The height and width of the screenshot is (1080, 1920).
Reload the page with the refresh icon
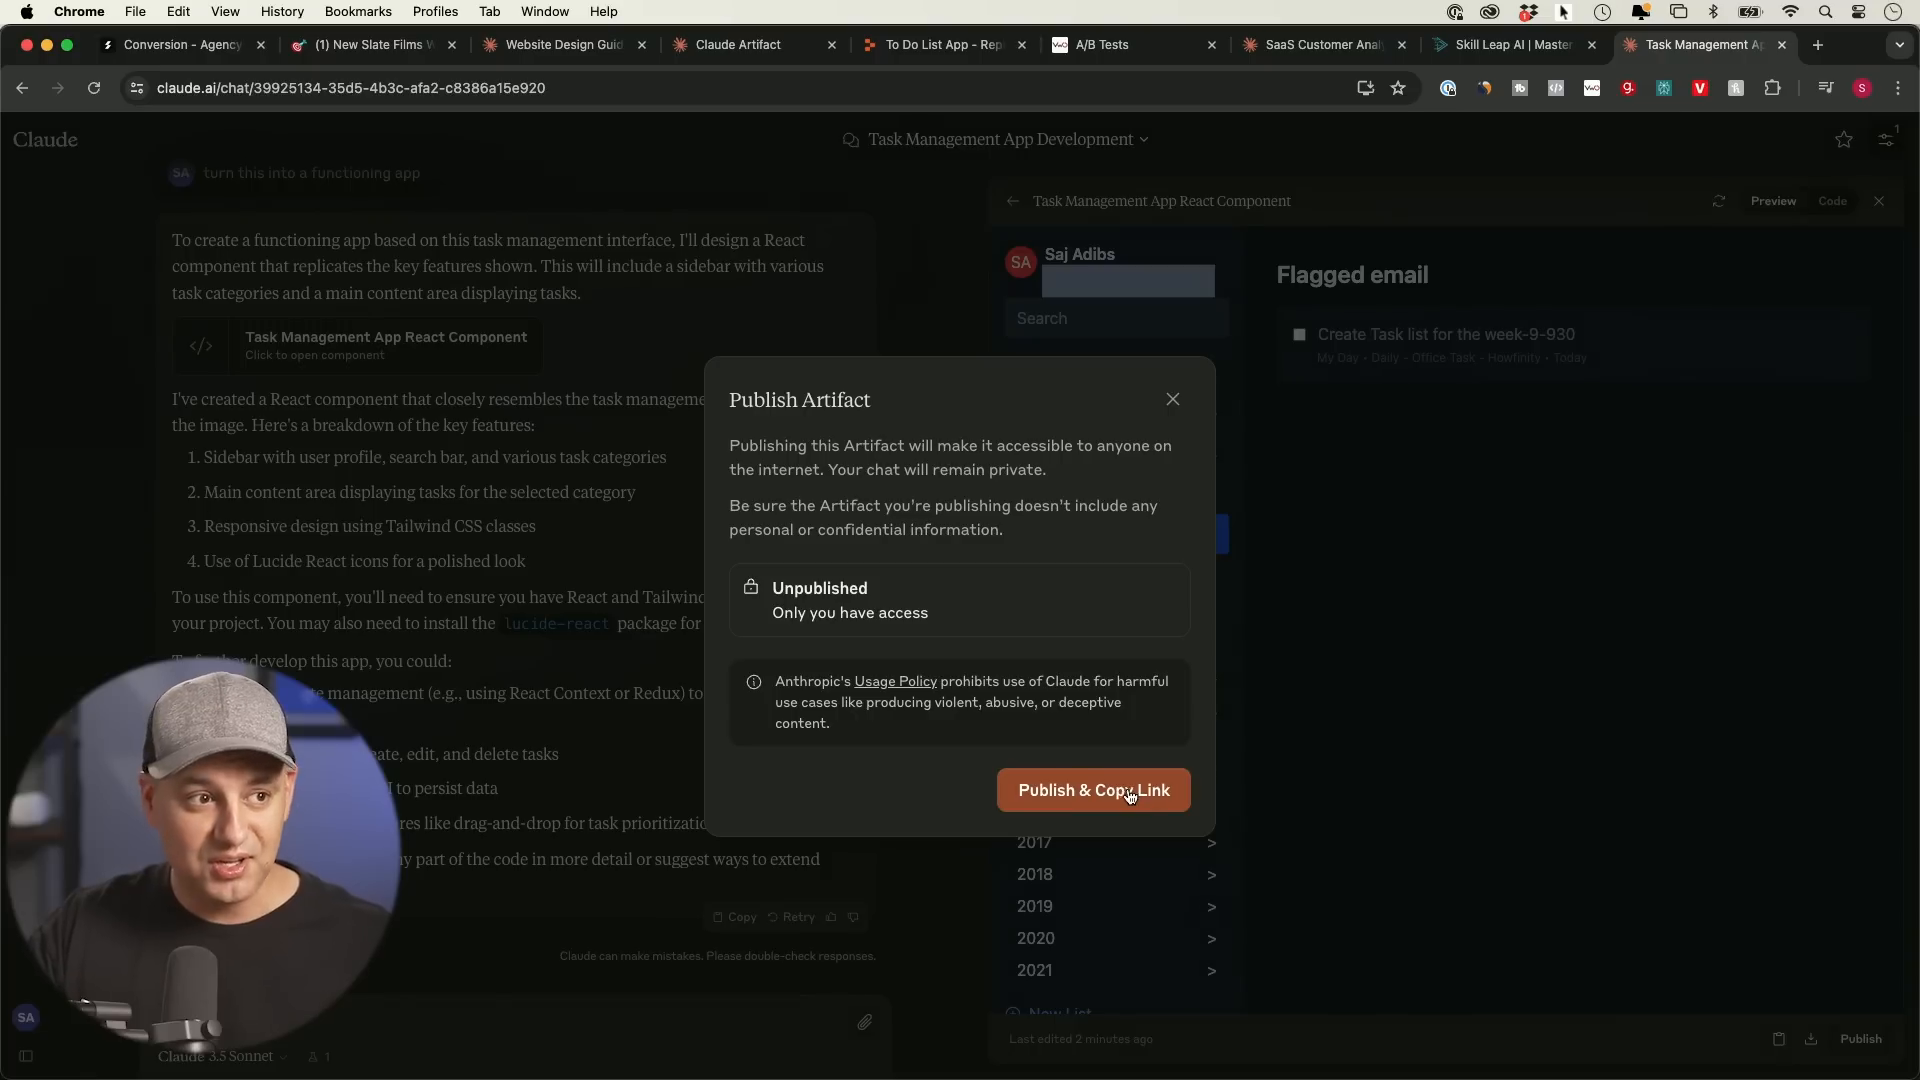coord(94,88)
